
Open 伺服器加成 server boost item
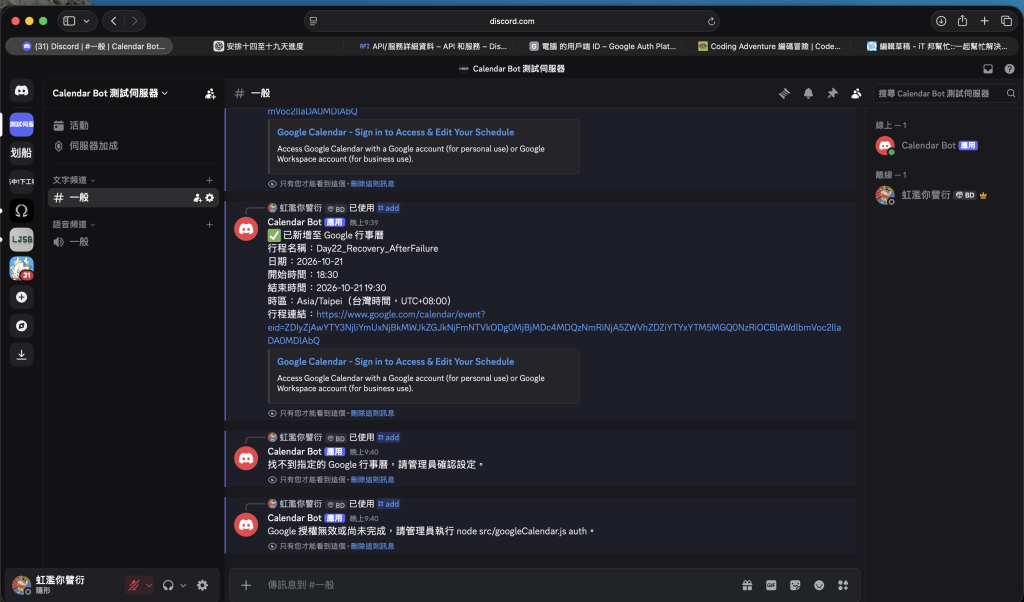pos(131,146)
